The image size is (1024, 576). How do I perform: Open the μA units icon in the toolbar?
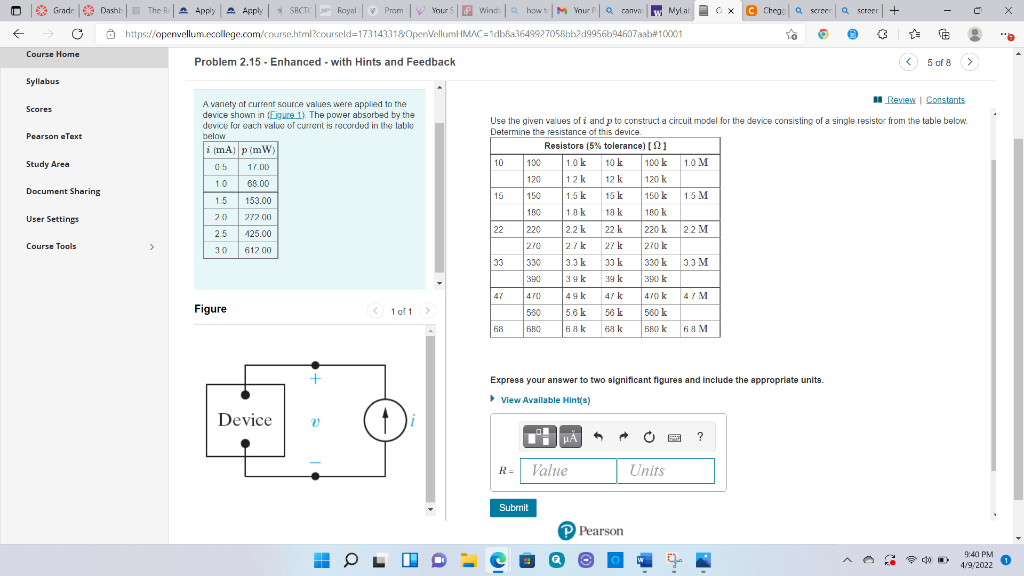coord(571,436)
